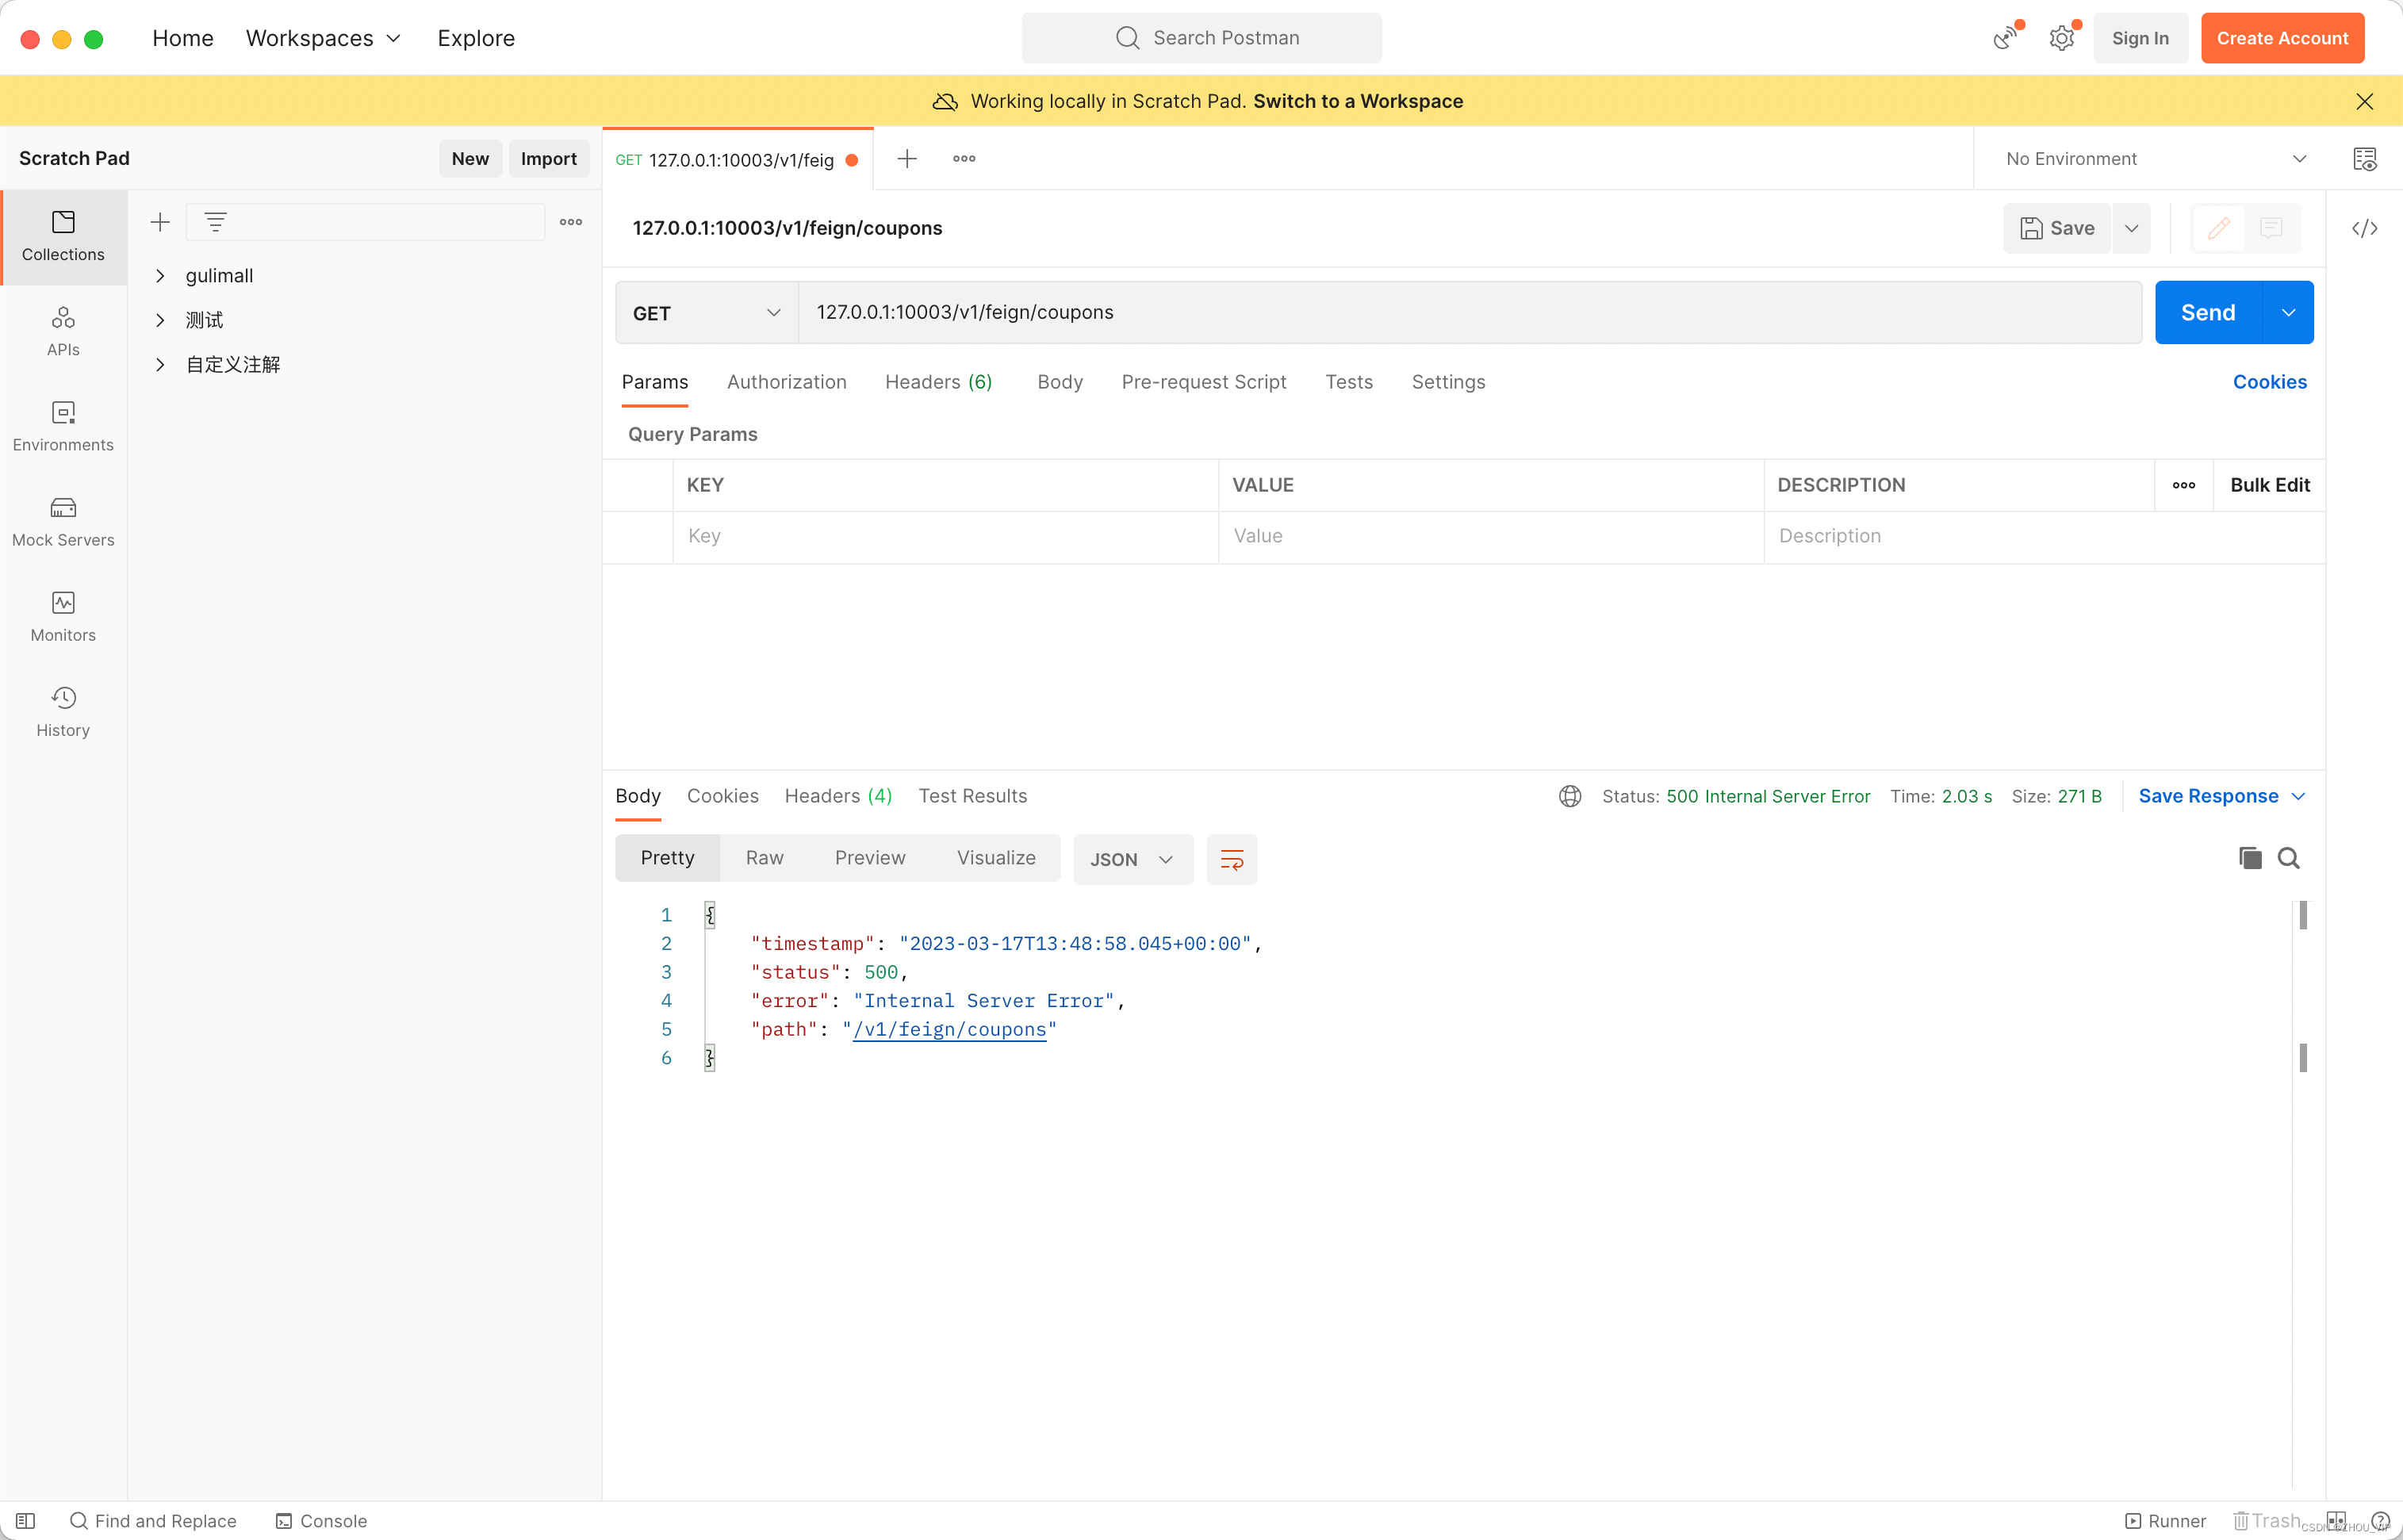Switch to response Cookies tab

[x=722, y=796]
